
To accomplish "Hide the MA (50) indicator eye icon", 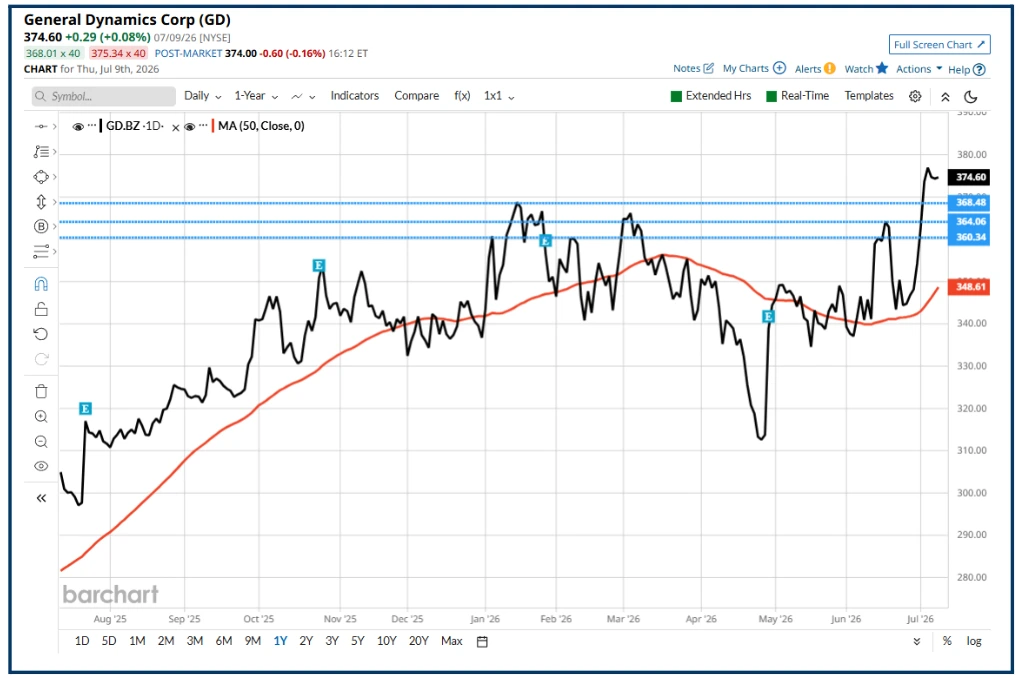I will pos(190,127).
